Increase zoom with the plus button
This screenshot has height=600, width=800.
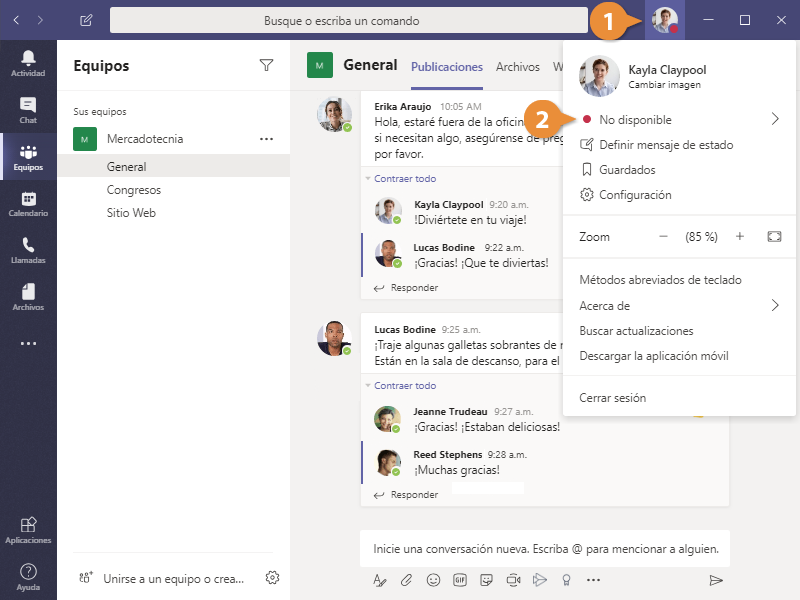click(x=740, y=237)
